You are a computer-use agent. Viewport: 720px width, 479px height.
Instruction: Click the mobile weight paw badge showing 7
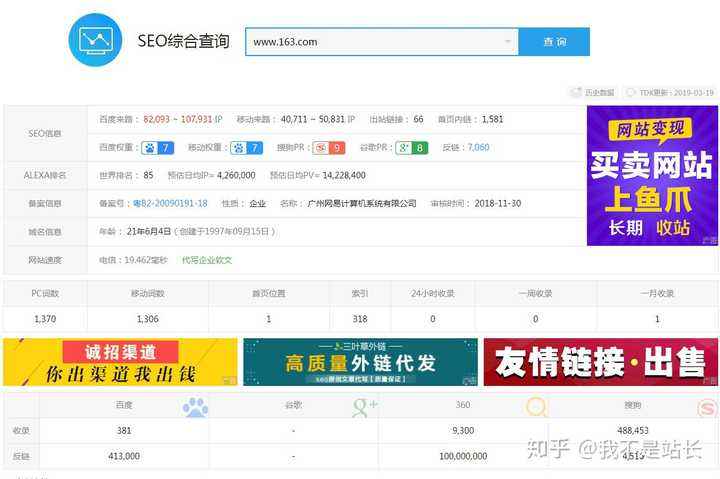[x=247, y=147]
